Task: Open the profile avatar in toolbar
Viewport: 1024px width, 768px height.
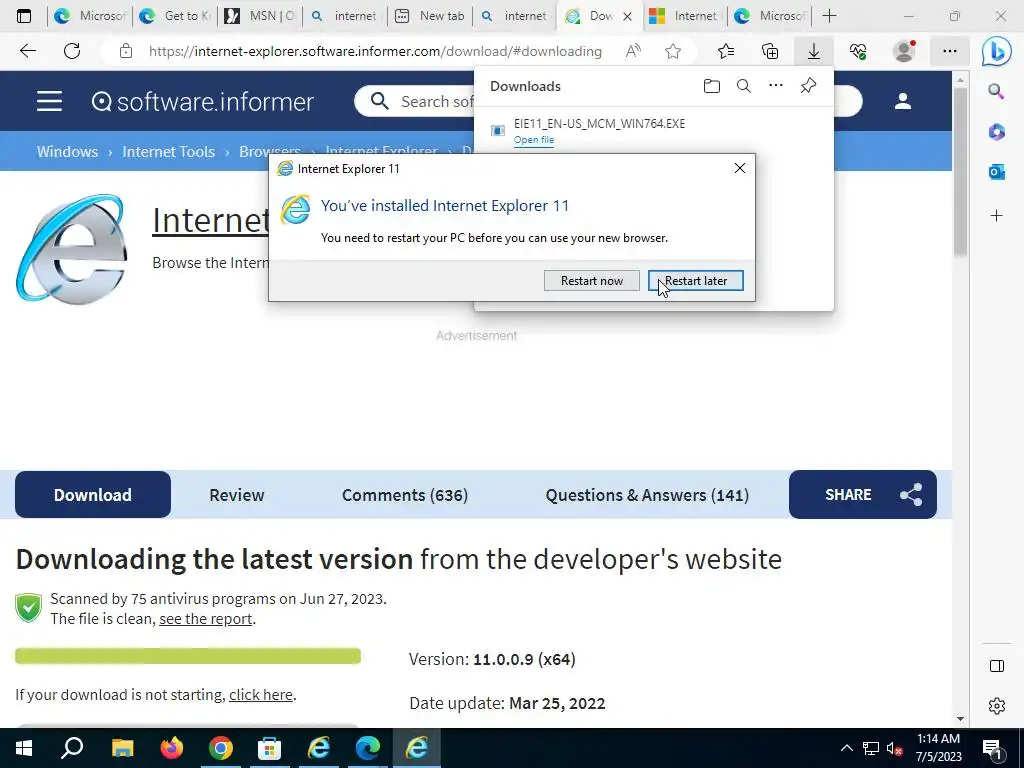Action: pos(904,51)
